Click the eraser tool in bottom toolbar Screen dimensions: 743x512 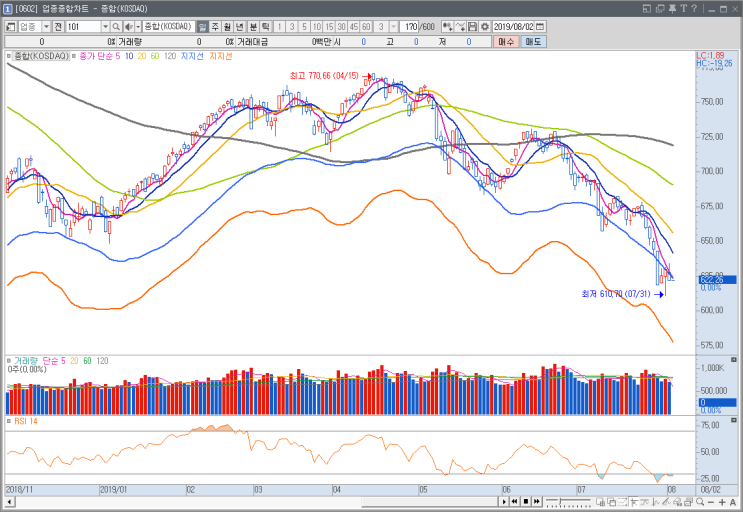pos(677,502)
